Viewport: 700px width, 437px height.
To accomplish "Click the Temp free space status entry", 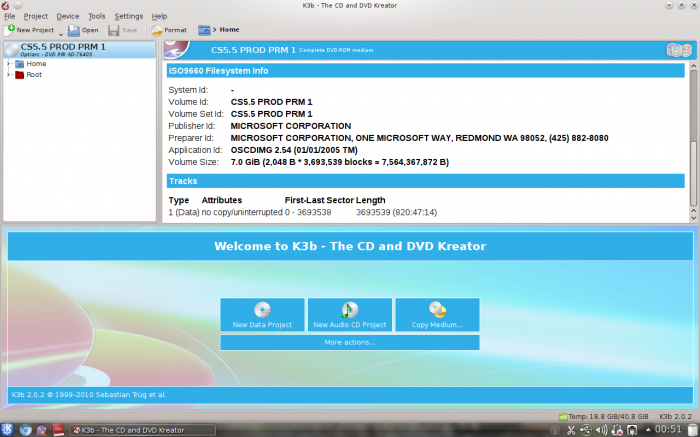I will point(603,416).
